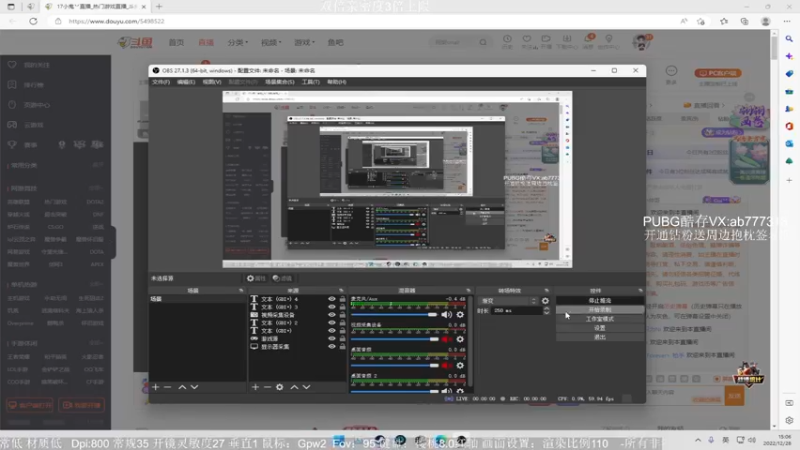Open the 编辑(E) menu in OBS
Screen dimensions: 800x450
tap(186, 82)
